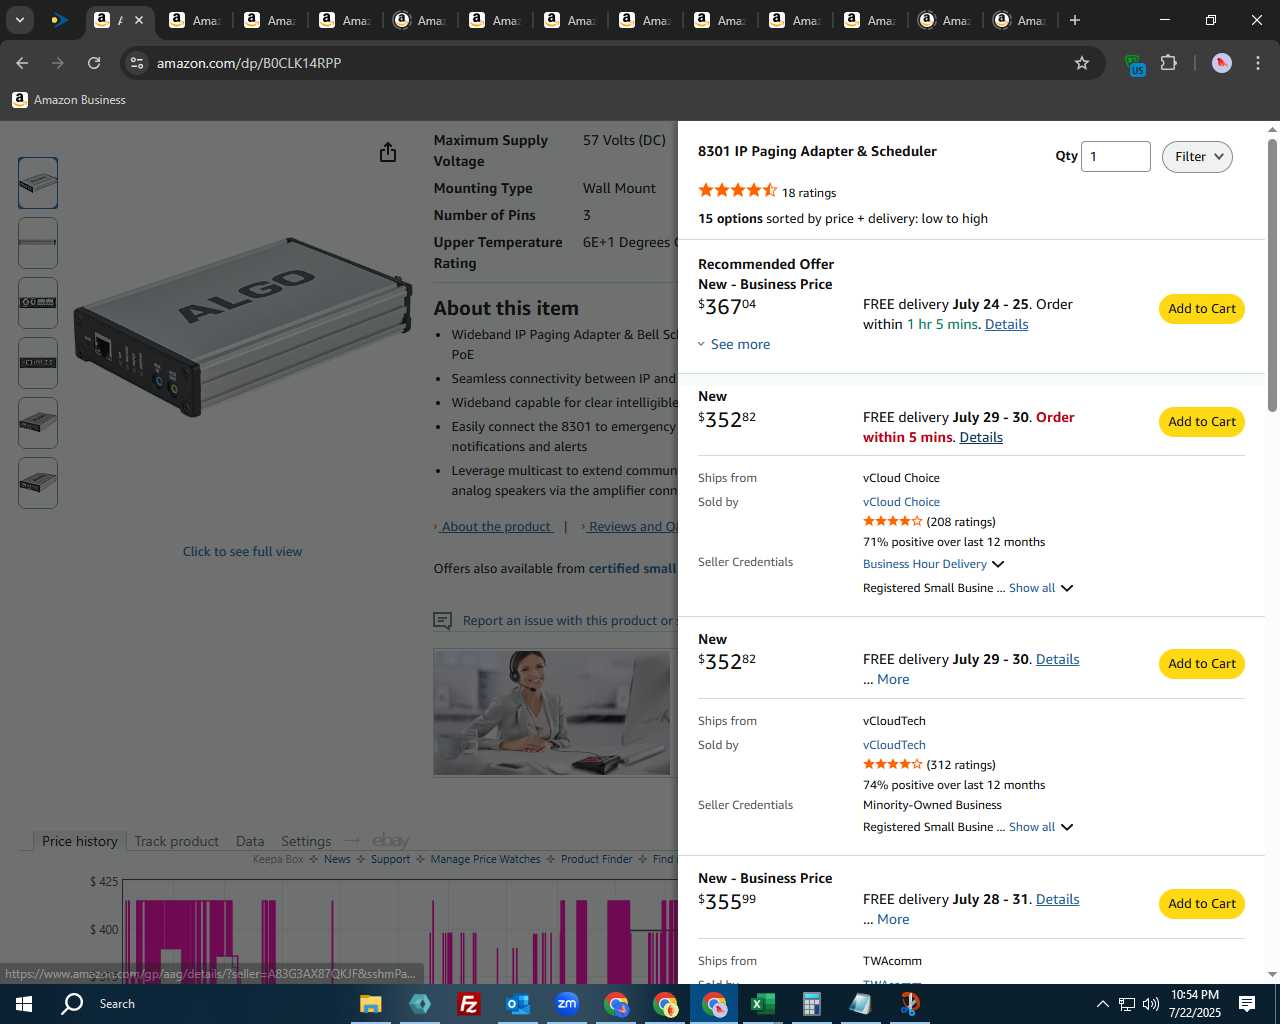1280x1024 pixels.
Task: Click the share icon above product image
Action: click(x=388, y=152)
